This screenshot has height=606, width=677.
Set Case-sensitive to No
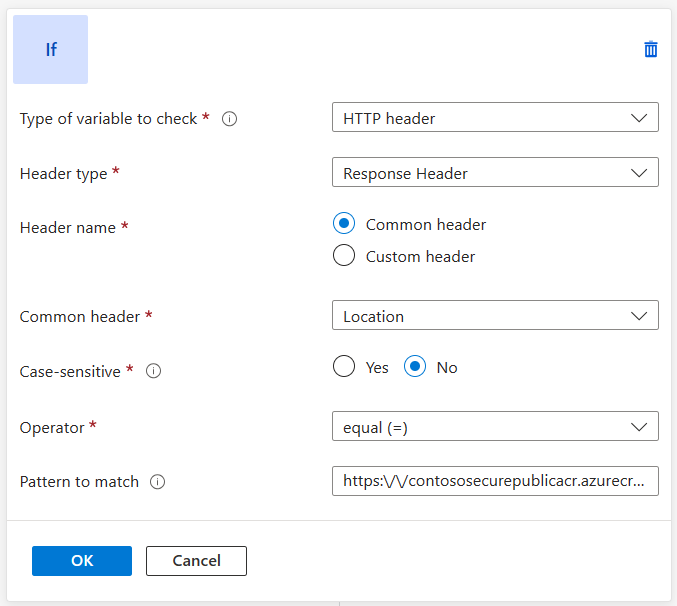coord(415,367)
